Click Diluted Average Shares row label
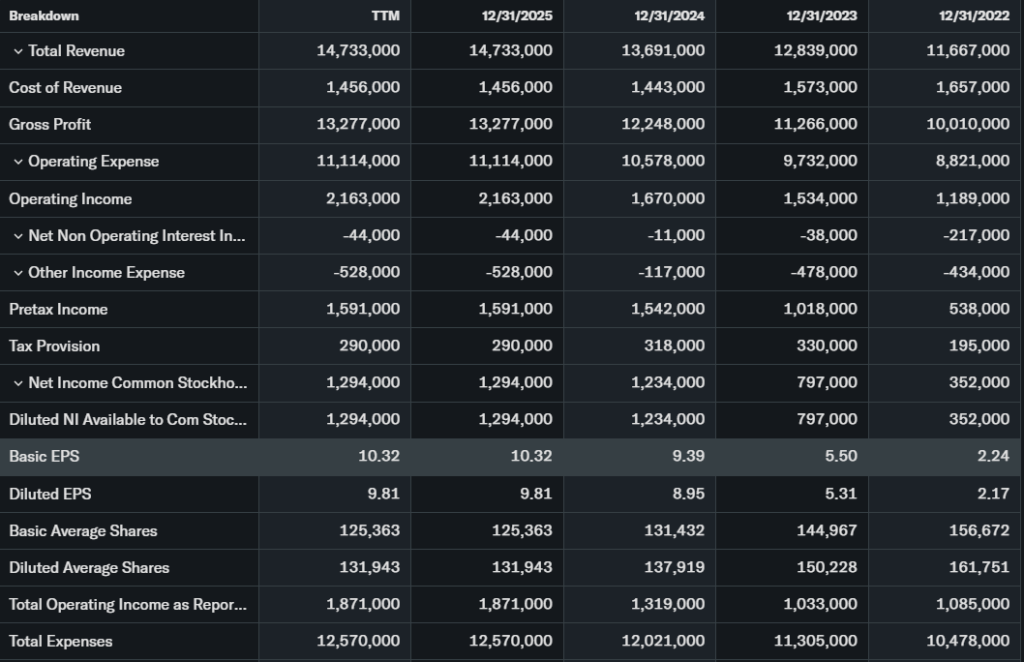The image size is (1024, 662). pyautogui.click(x=89, y=568)
